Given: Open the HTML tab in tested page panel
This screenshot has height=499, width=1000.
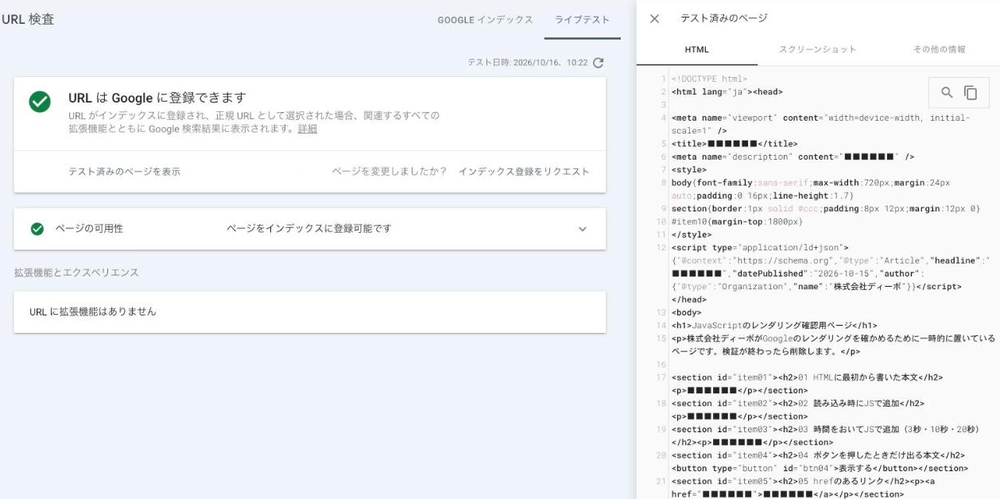Looking at the screenshot, I should (696, 49).
